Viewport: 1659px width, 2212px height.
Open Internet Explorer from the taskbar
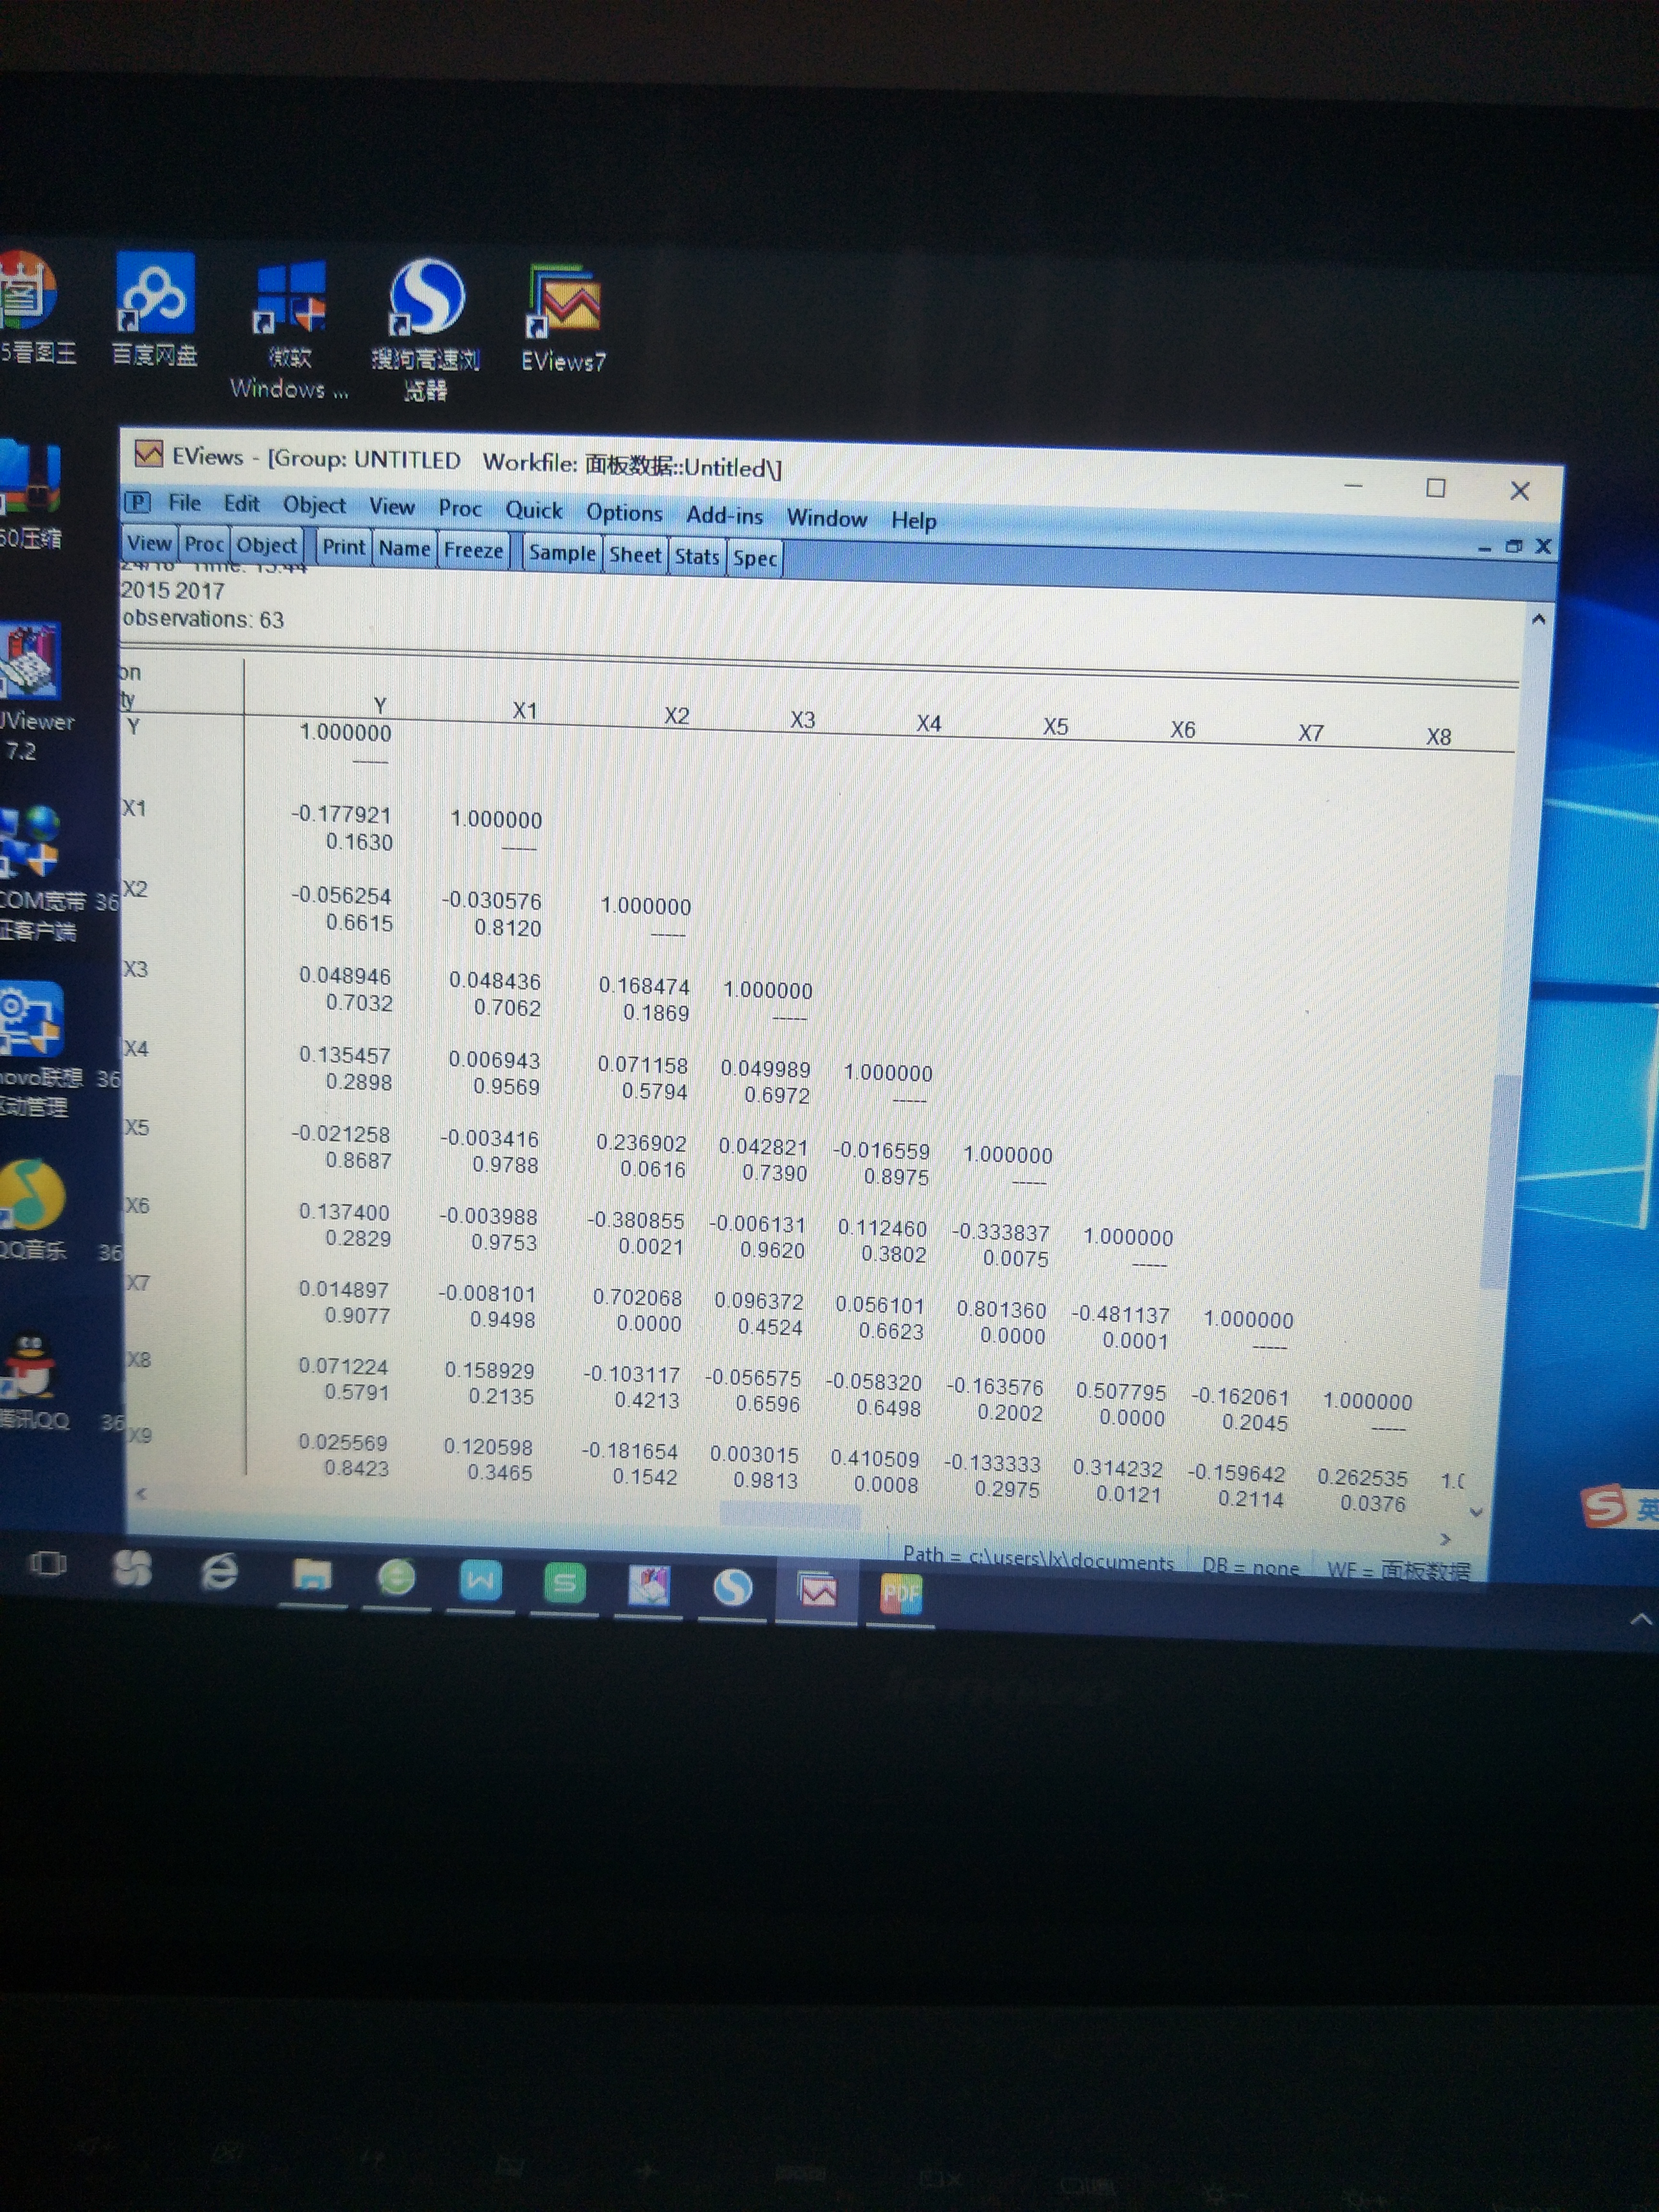pos(219,1572)
